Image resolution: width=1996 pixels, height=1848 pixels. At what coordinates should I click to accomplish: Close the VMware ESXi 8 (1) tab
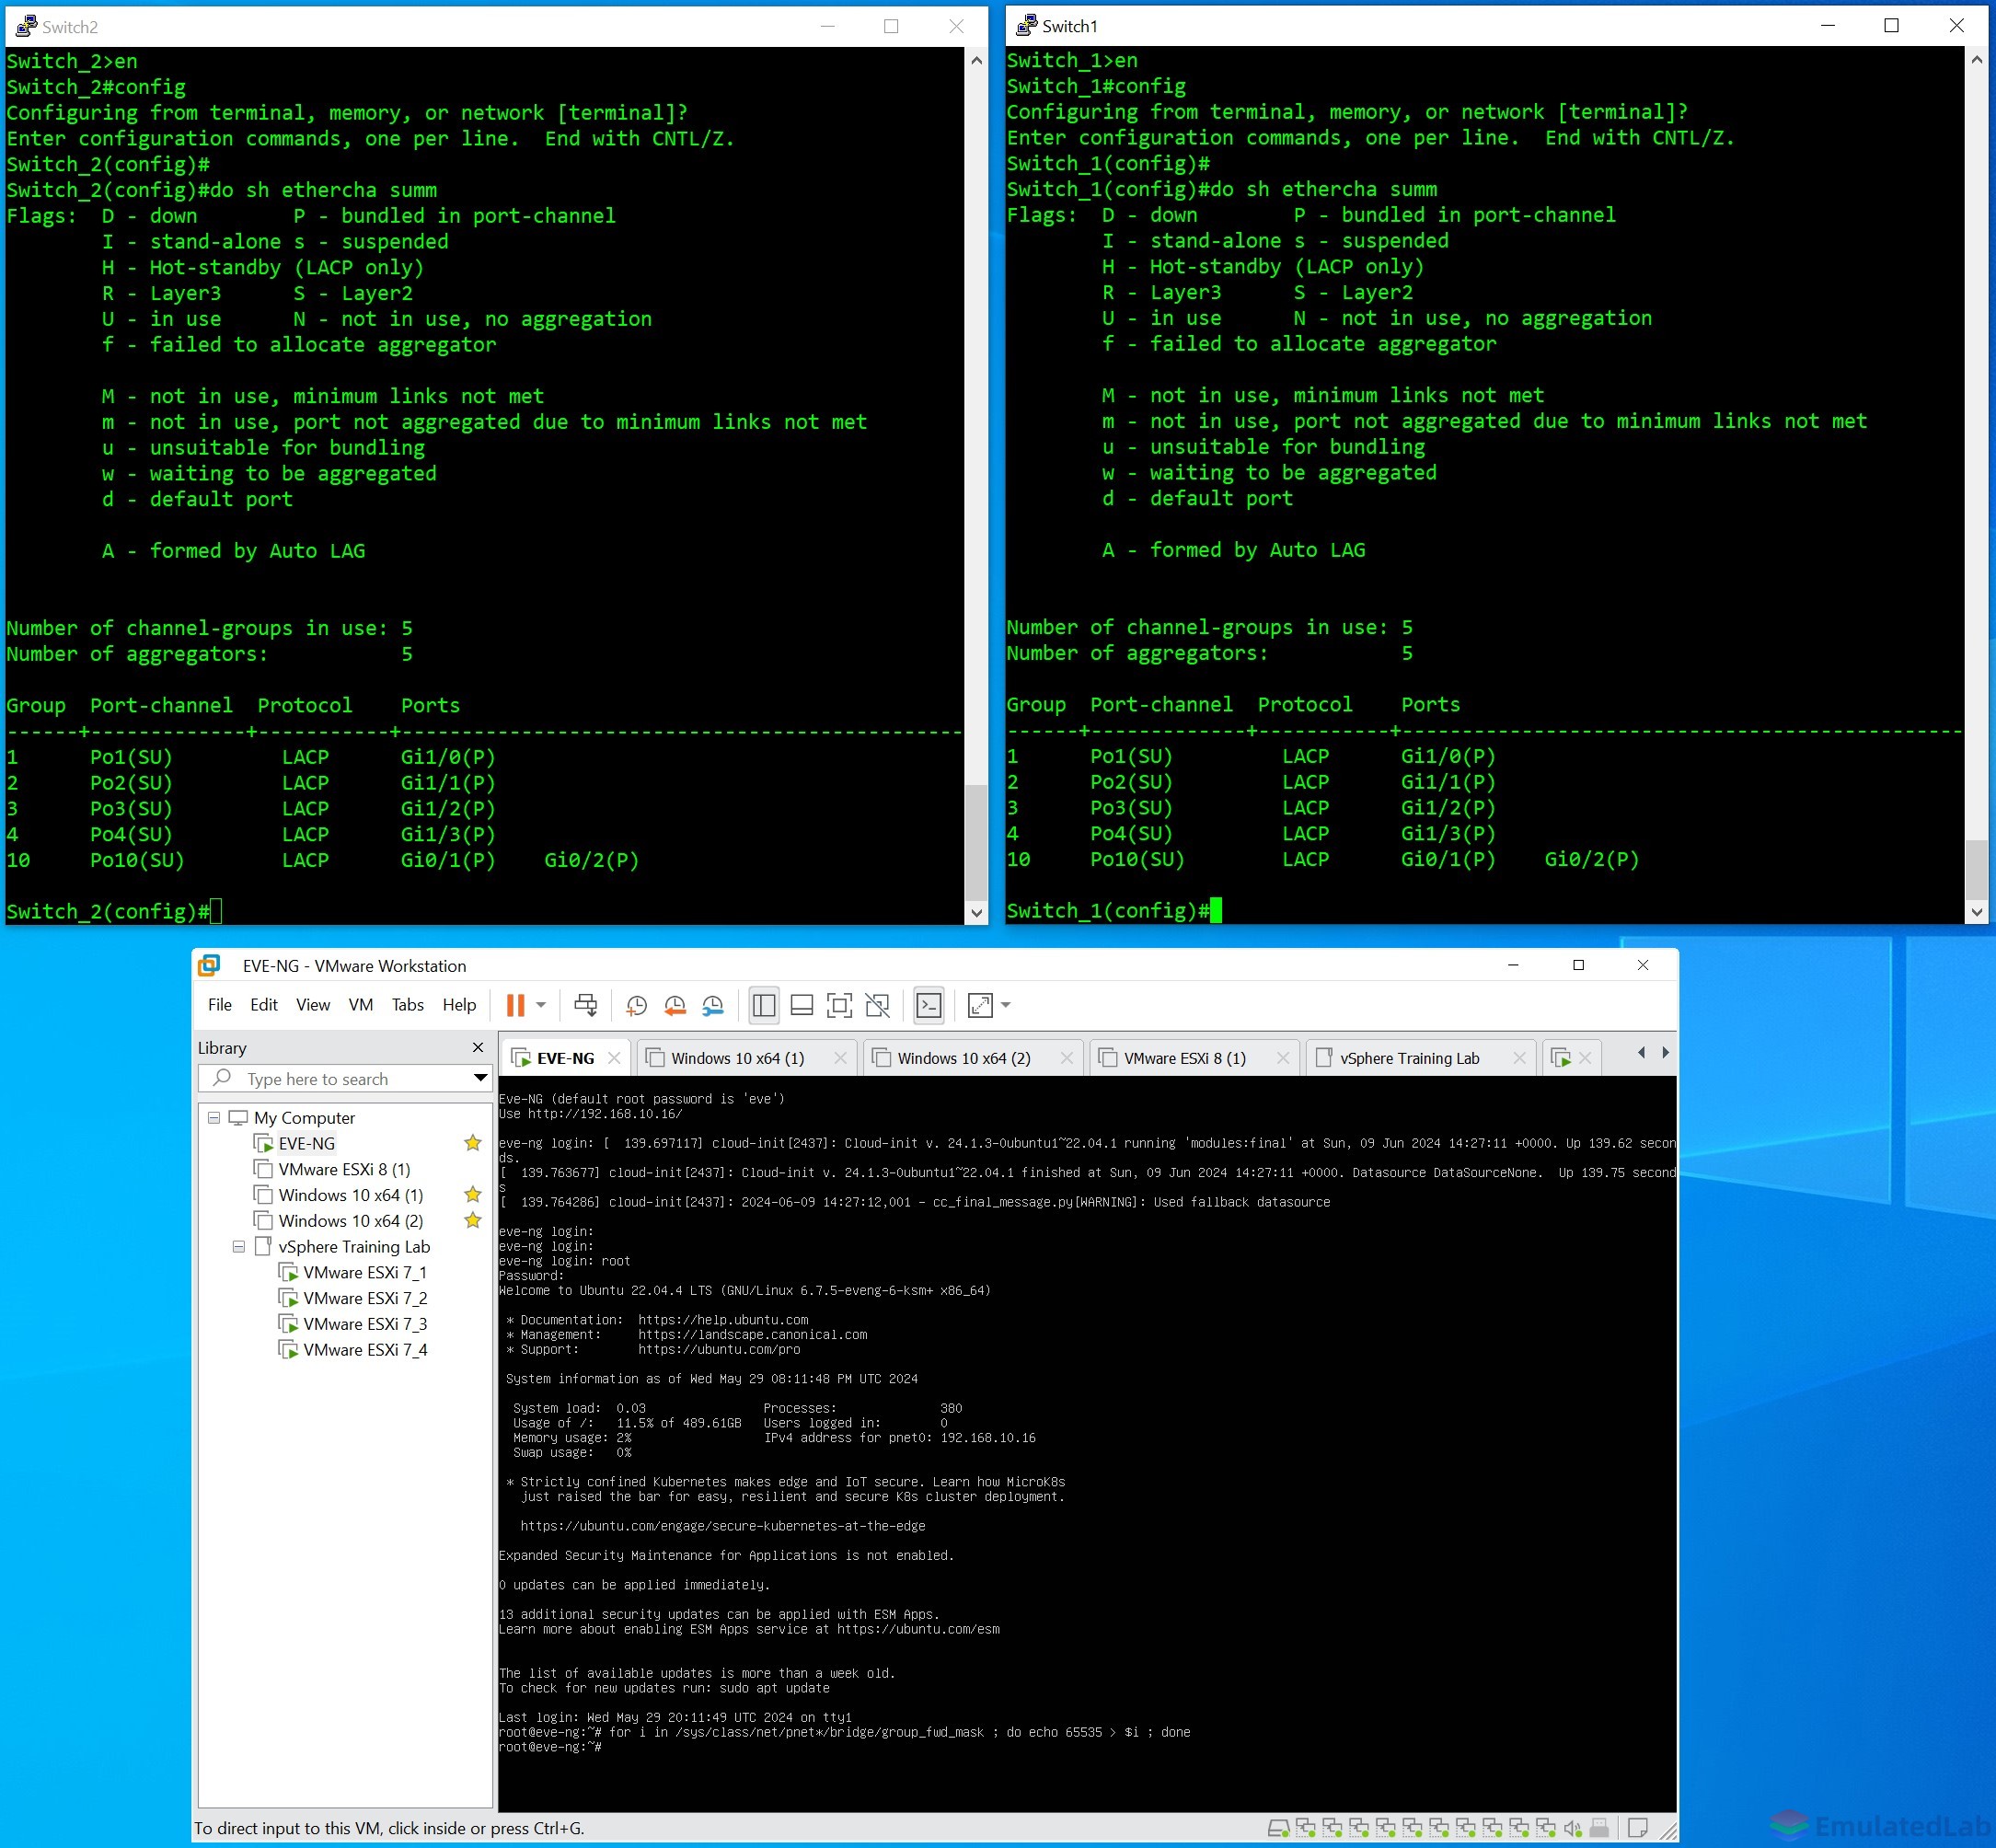pos(1283,1058)
